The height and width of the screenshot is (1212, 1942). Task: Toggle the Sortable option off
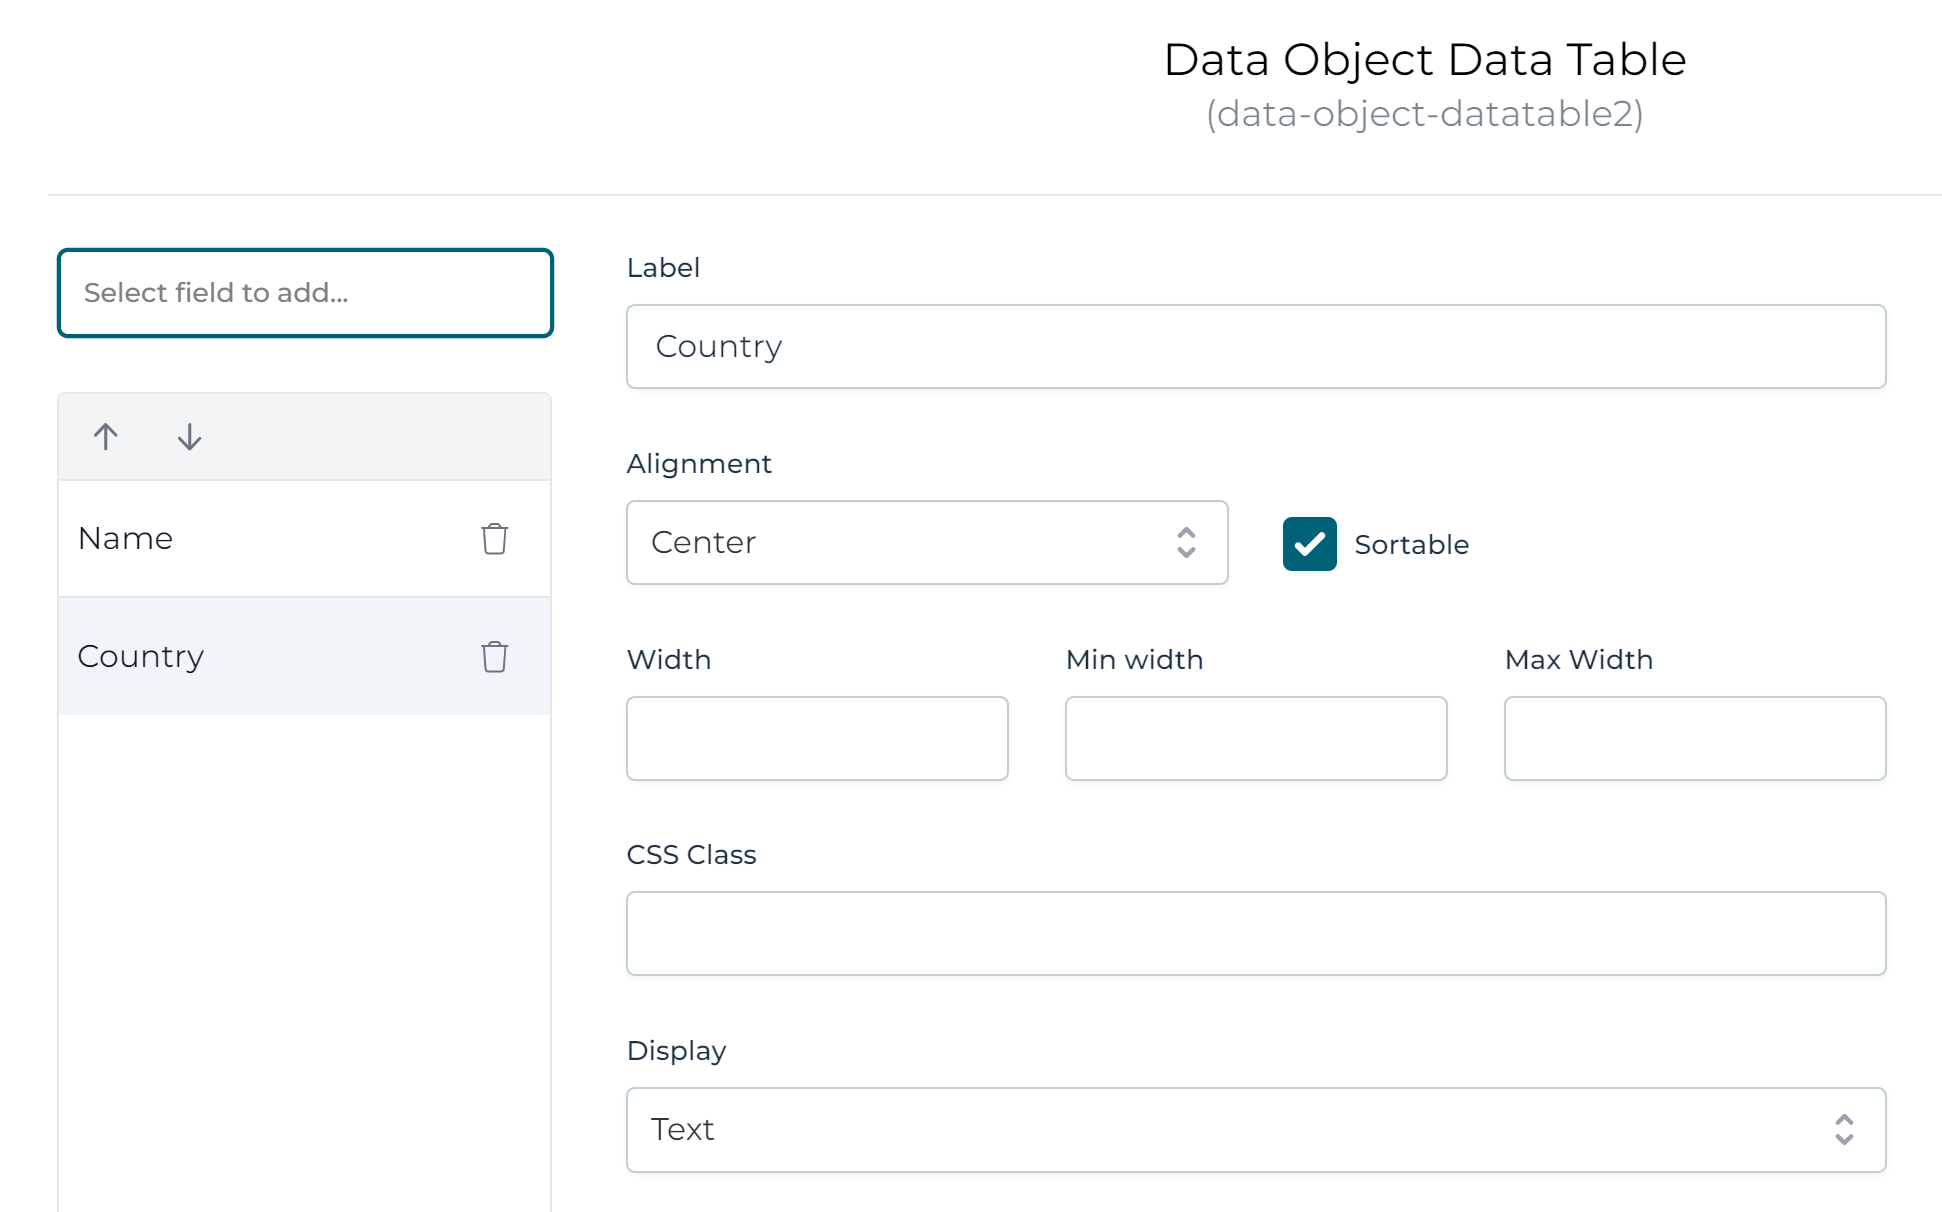(1309, 544)
